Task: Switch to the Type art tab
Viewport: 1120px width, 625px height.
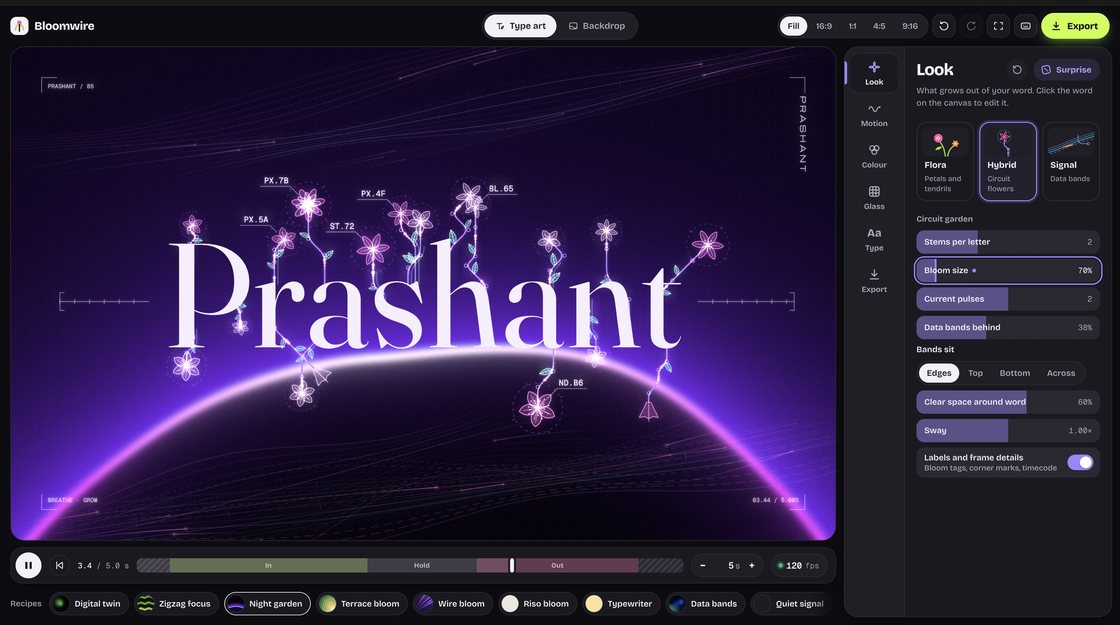Action: pyautogui.click(x=521, y=26)
